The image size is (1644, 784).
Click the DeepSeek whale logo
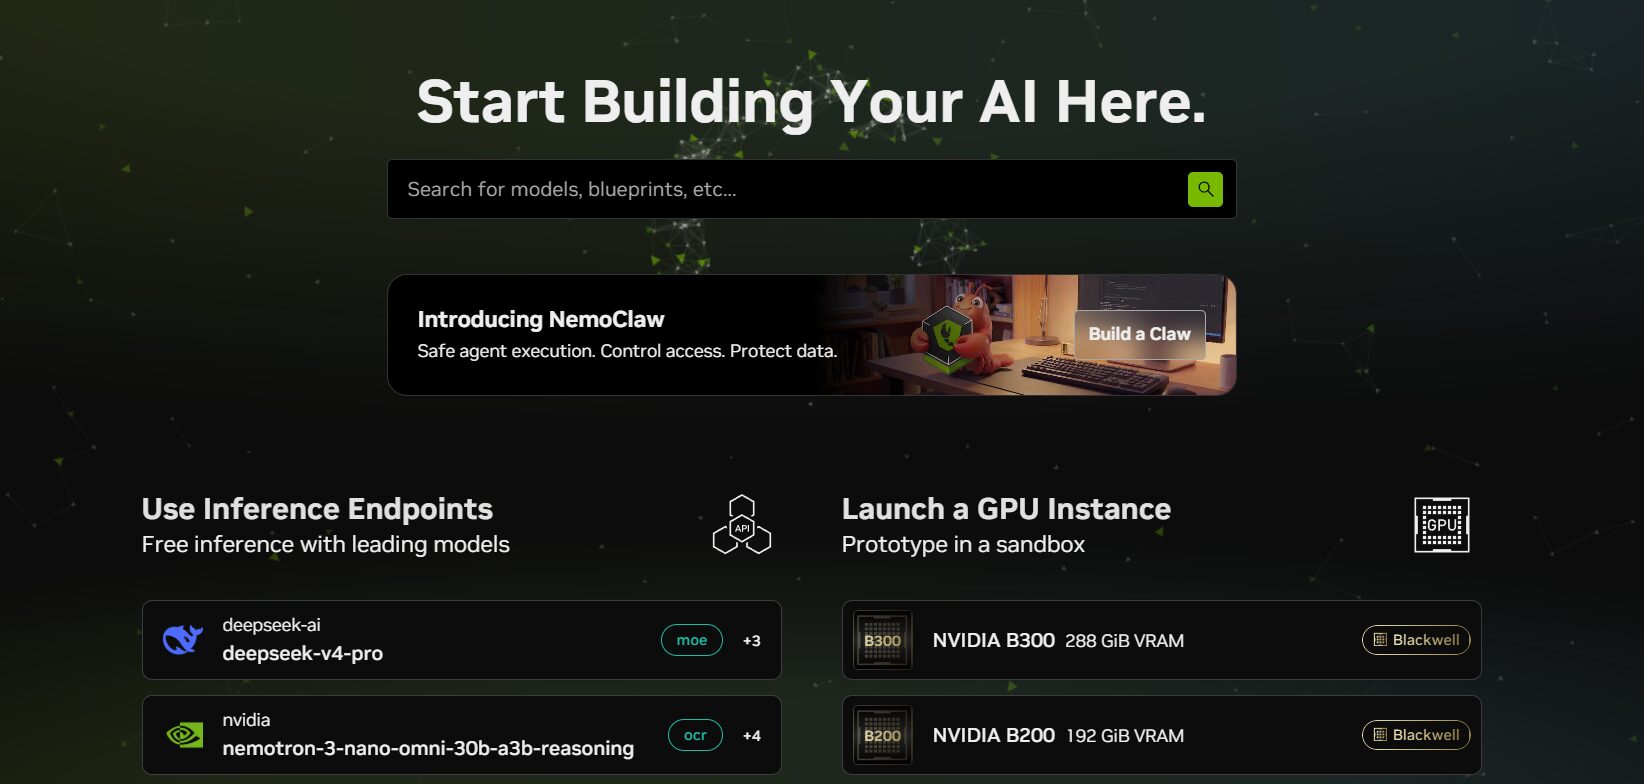tap(183, 640)
